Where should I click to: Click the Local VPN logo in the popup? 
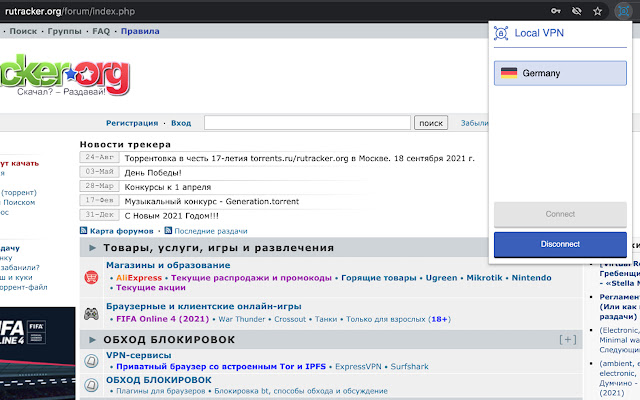(501, 33)
